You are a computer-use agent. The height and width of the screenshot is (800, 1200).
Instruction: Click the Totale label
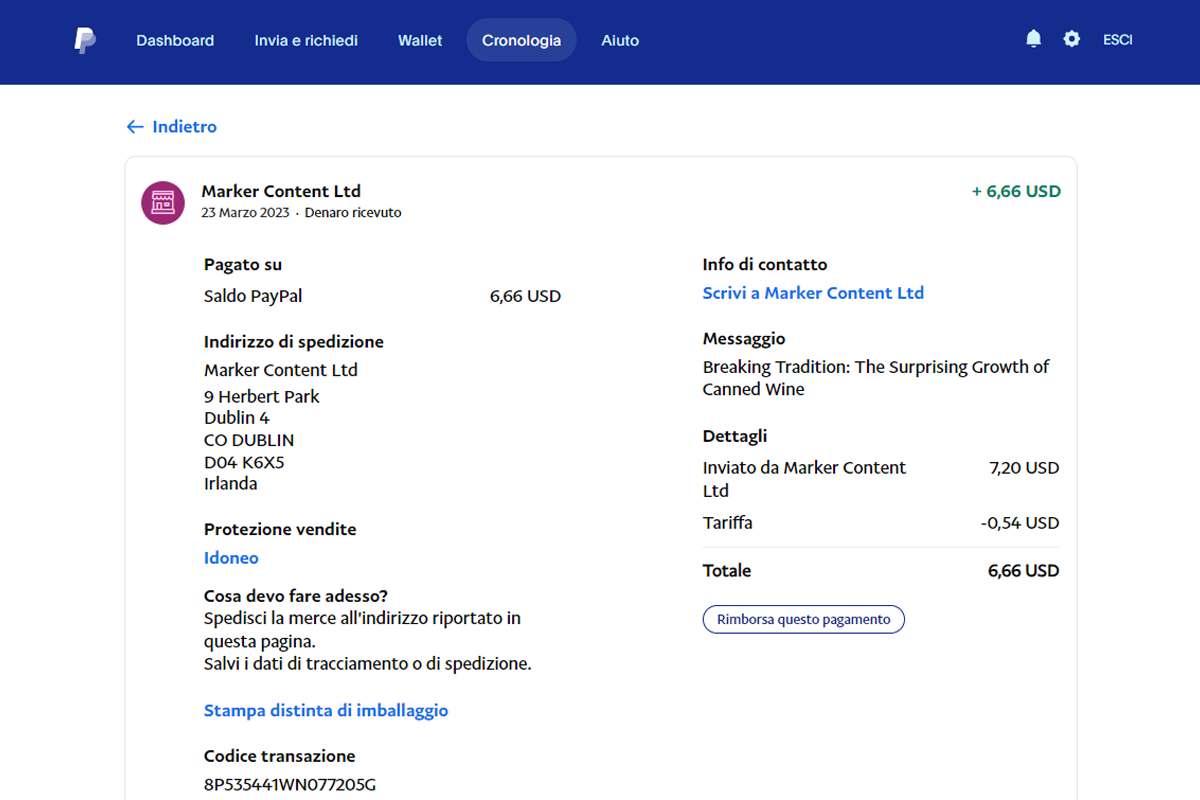[727, 571]
